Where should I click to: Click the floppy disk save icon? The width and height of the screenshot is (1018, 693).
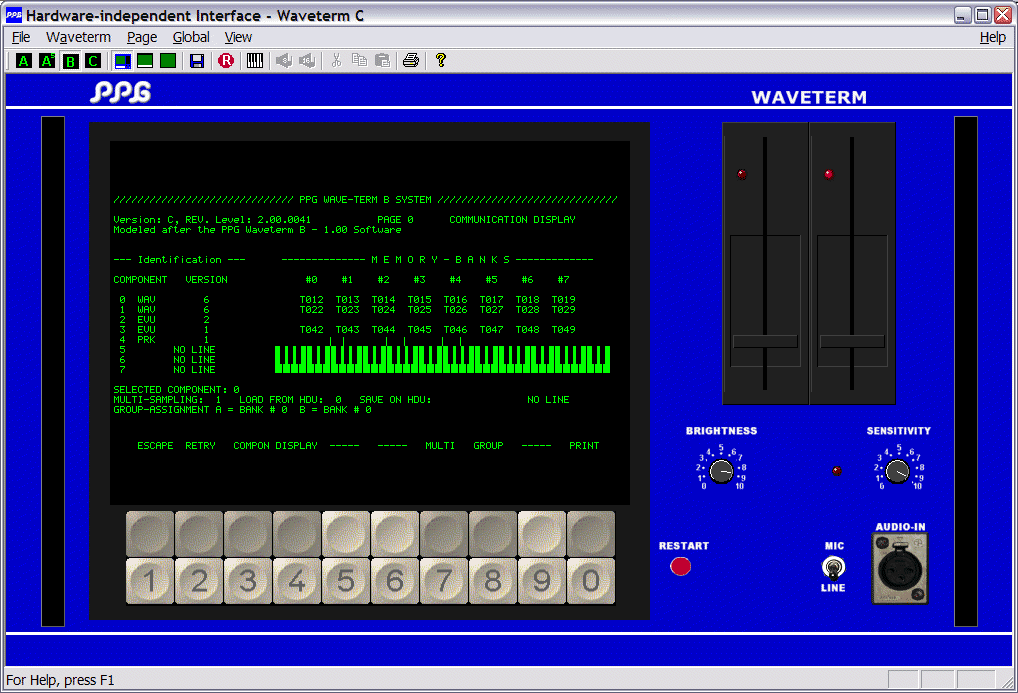pyautogui.click(x=197, y=61)
